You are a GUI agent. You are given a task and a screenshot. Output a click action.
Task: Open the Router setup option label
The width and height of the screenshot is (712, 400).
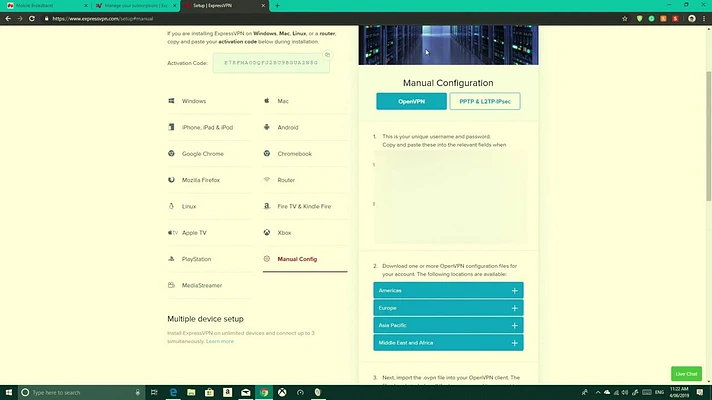[286, 180]
